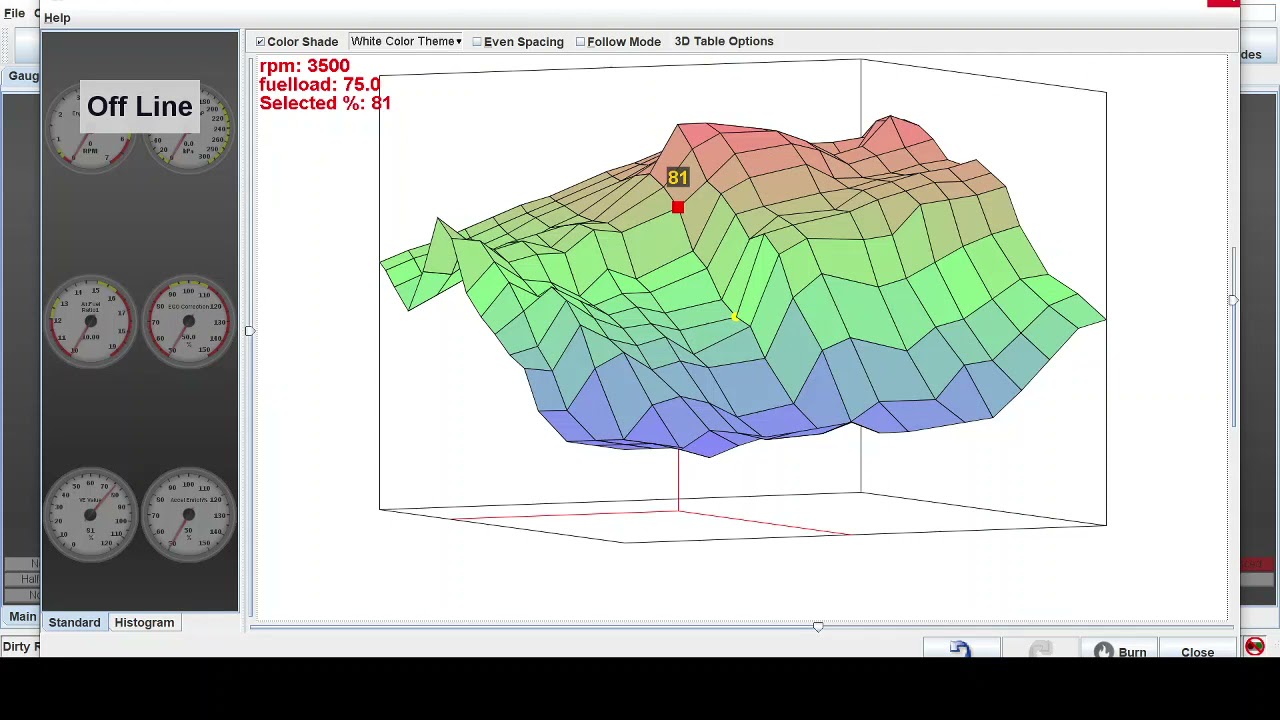Click the Off Line status label
Viewport: 1280px width, 720px height.
(139, 106)
